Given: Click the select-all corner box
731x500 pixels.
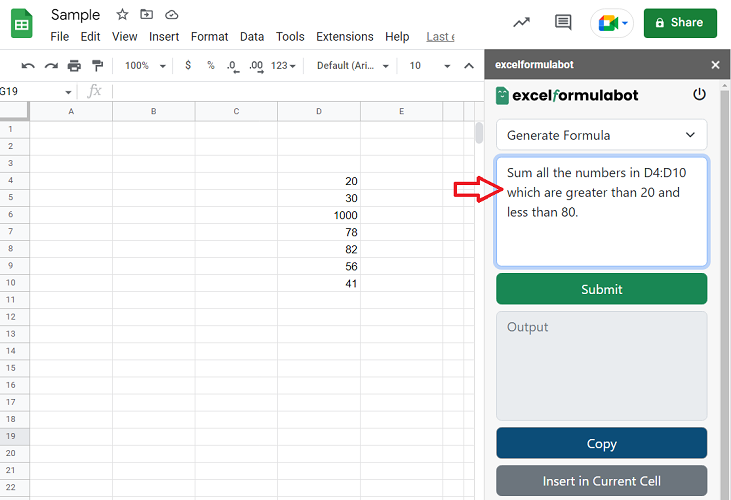Looking at the screenshot, I should (x=14, y=111).
